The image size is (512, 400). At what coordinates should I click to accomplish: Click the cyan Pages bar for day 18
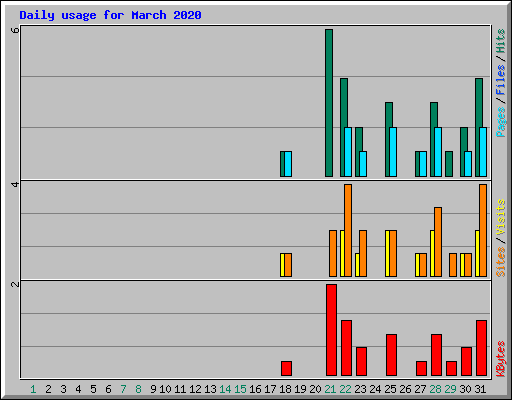point(288,164)
